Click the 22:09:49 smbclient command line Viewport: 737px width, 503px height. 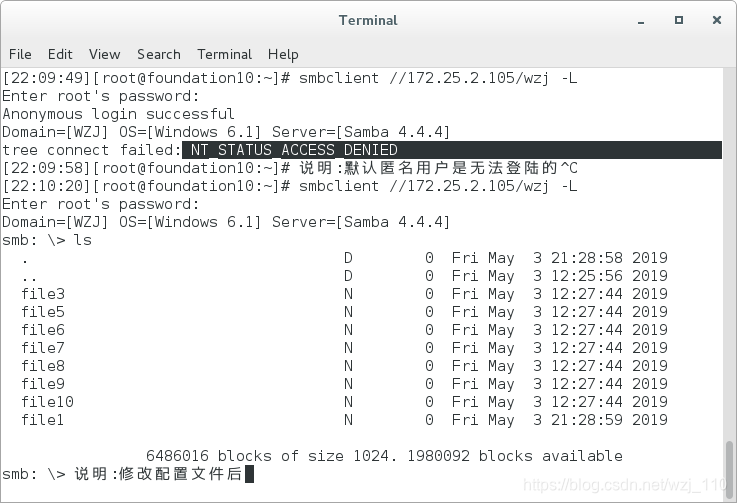coord(290,78)
